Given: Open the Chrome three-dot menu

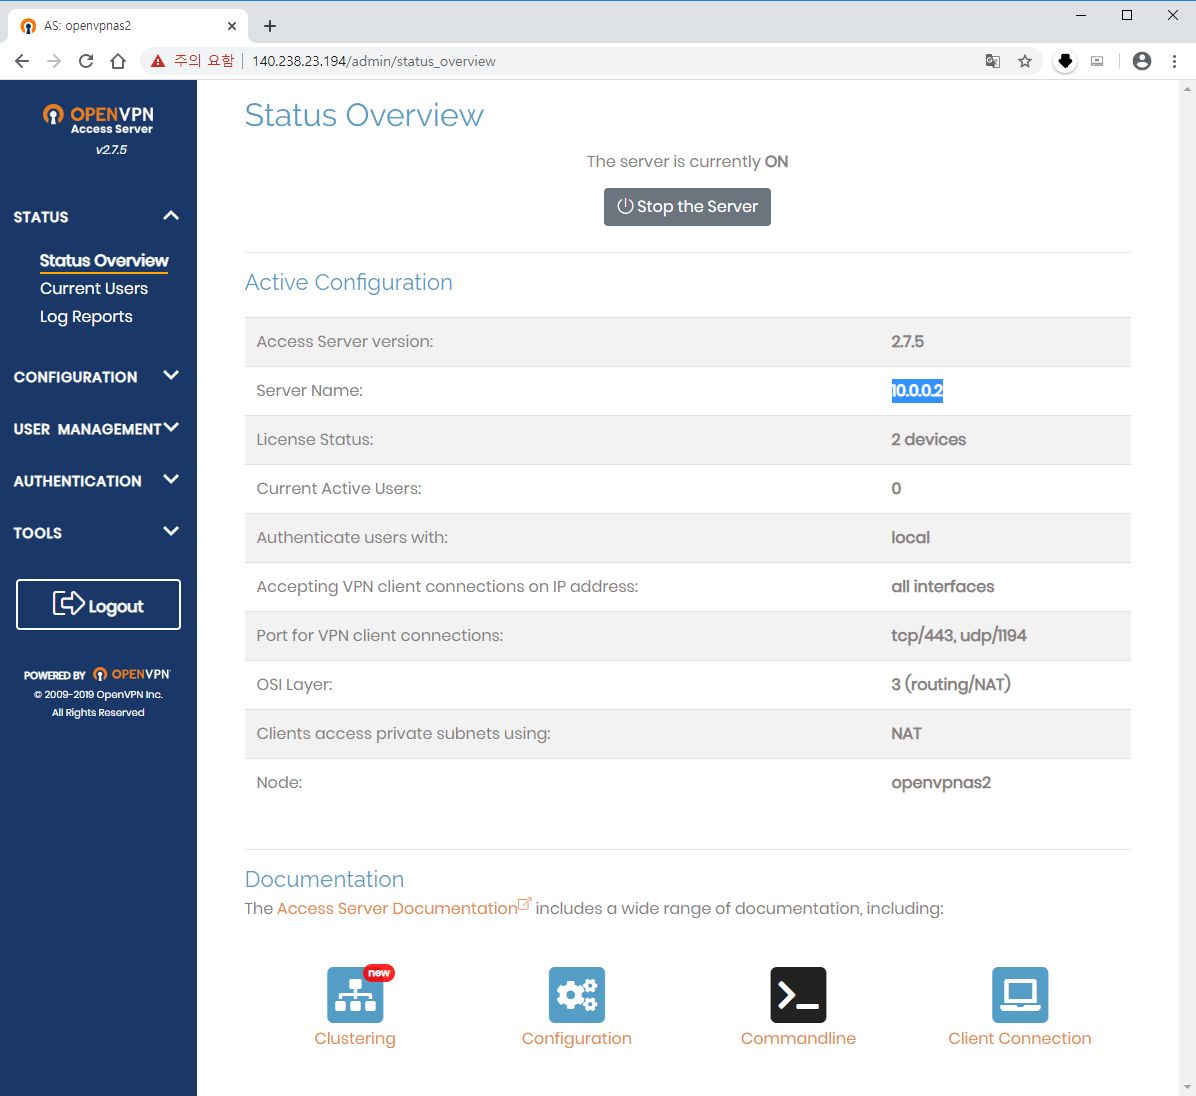Looking at the screenshot, I should 1174,61.
